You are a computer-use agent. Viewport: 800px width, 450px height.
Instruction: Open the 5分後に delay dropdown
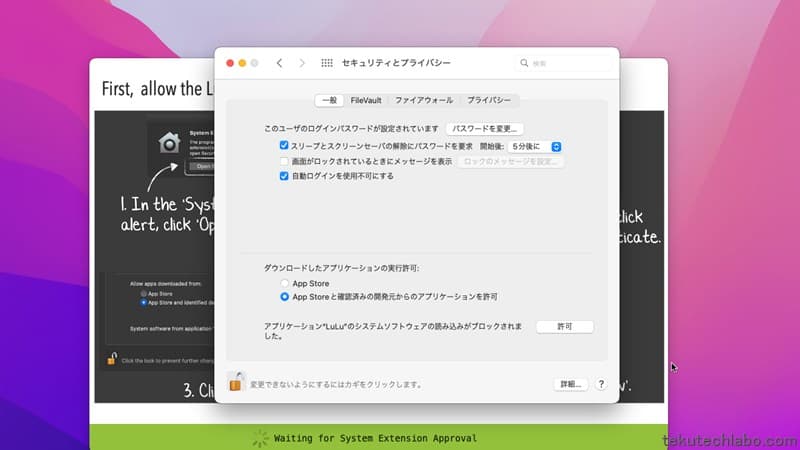pos(535,146)
